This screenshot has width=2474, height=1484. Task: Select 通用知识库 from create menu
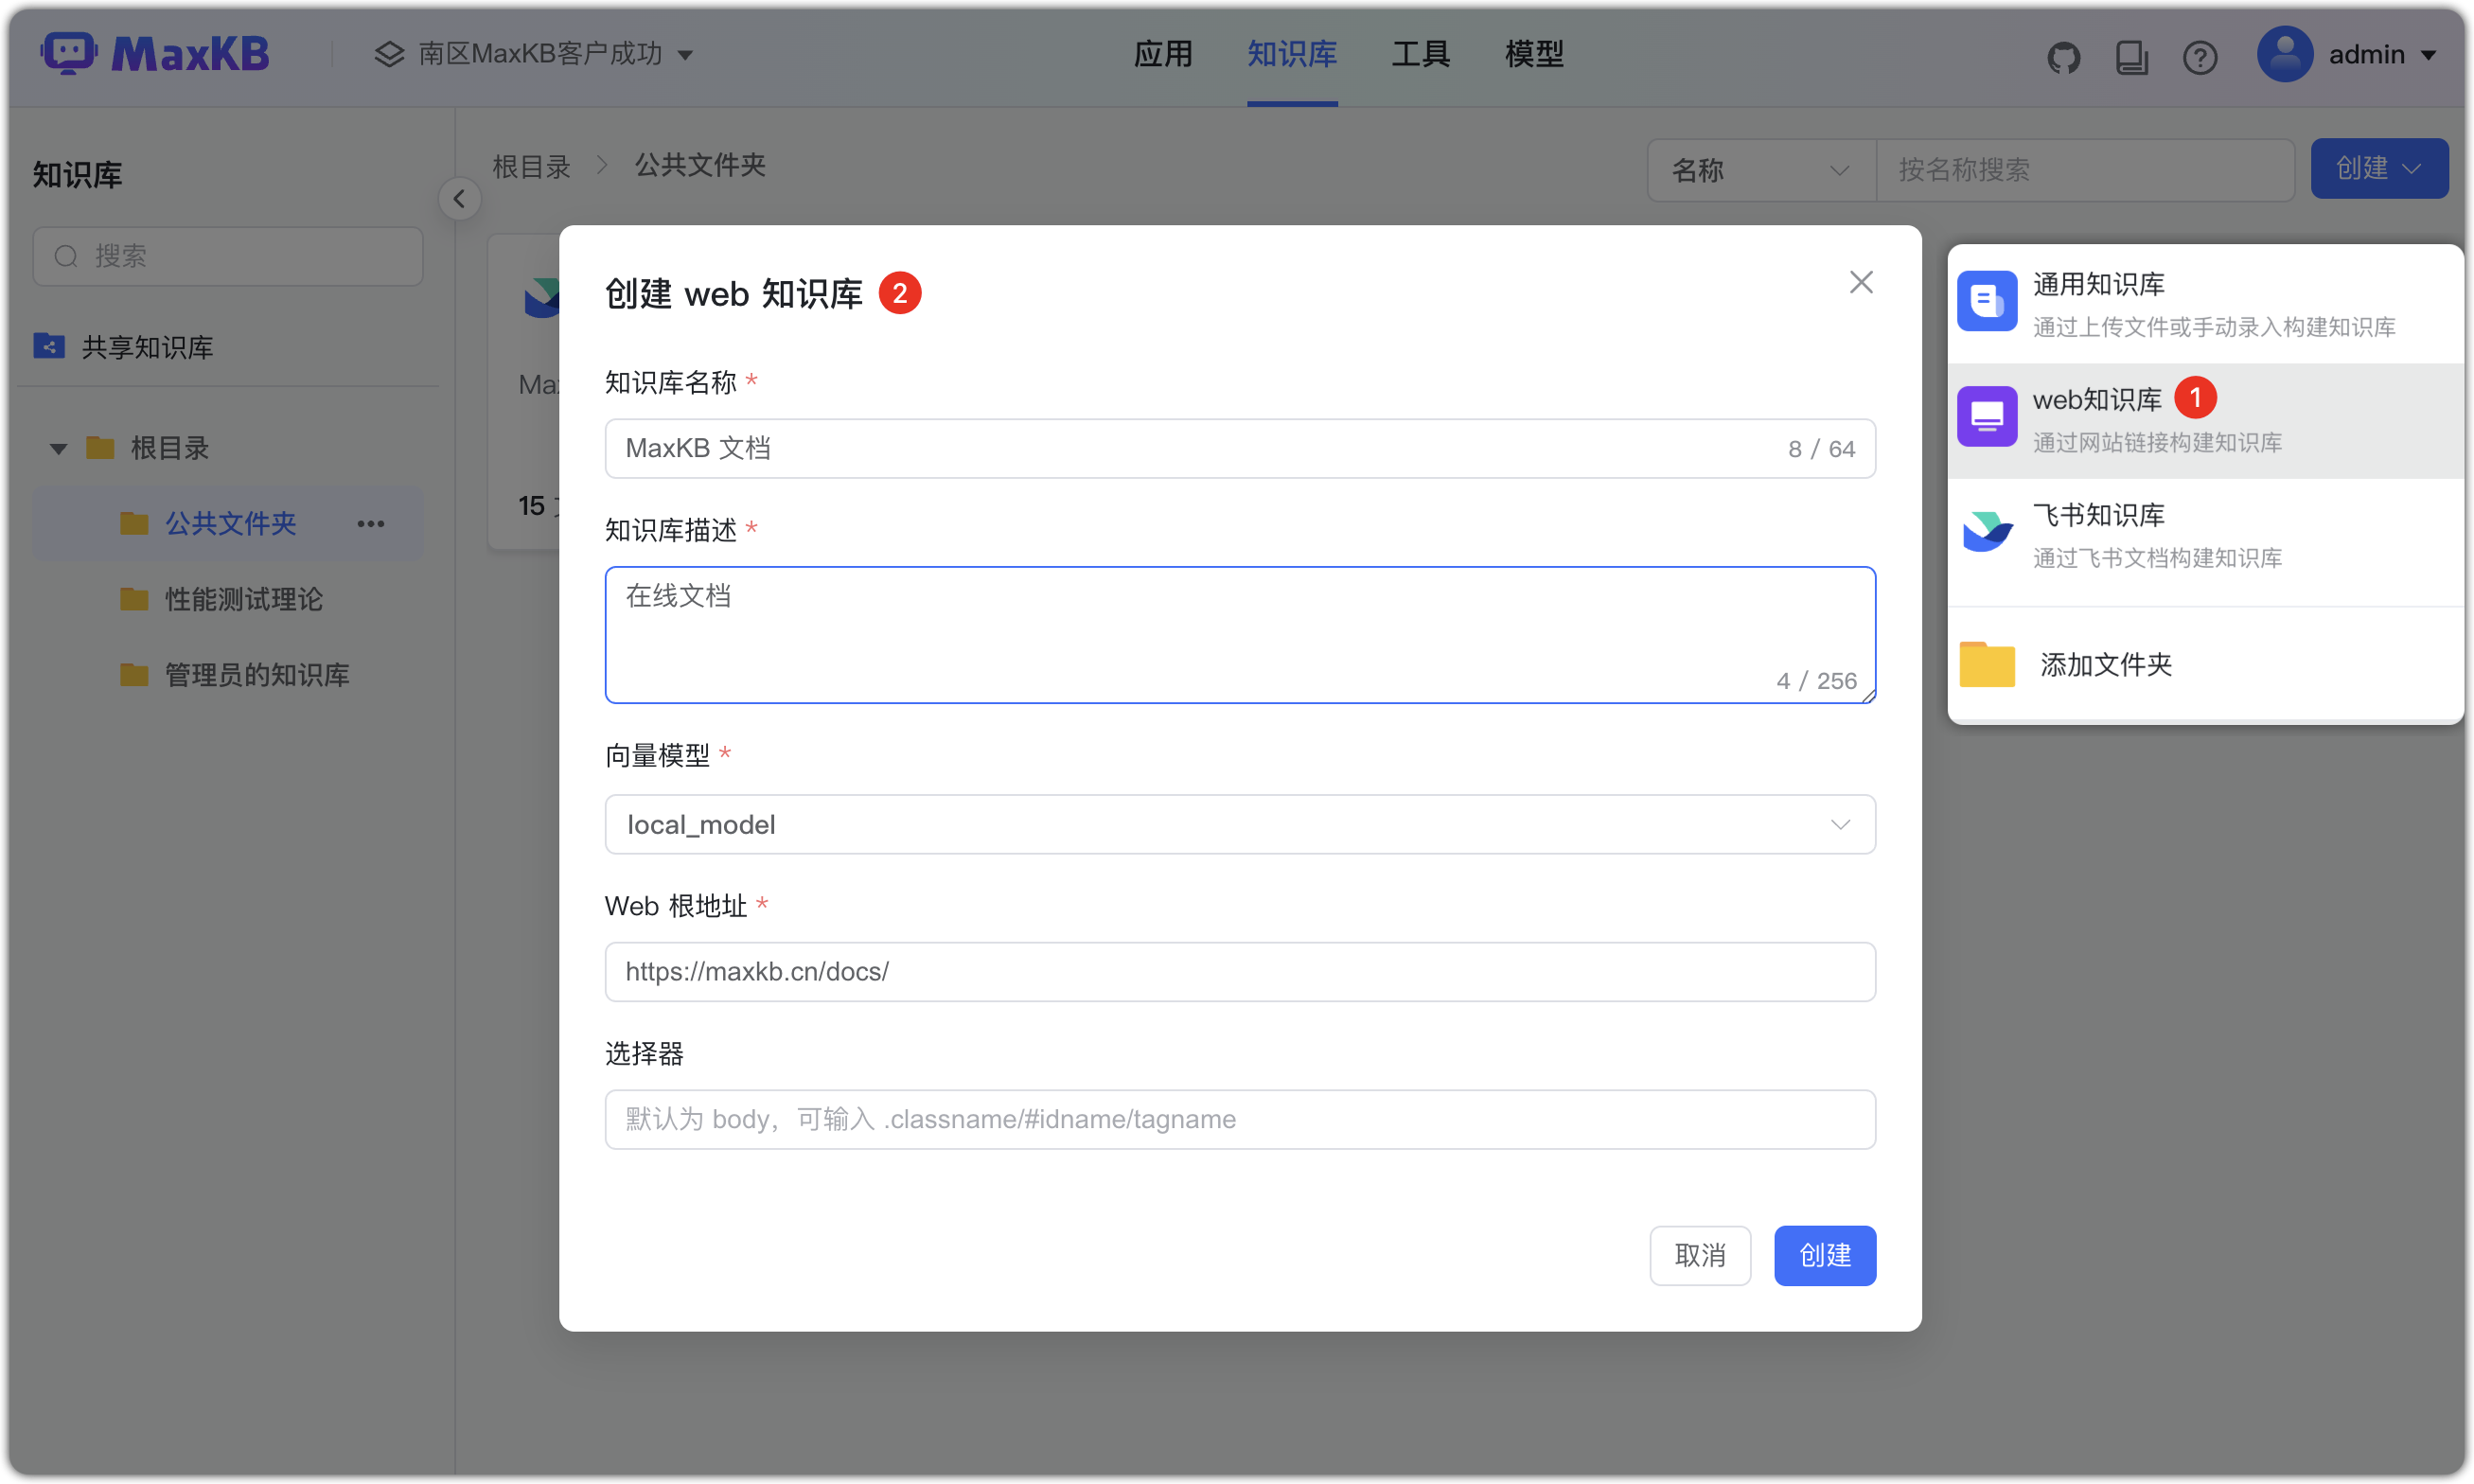point(2204,303)
